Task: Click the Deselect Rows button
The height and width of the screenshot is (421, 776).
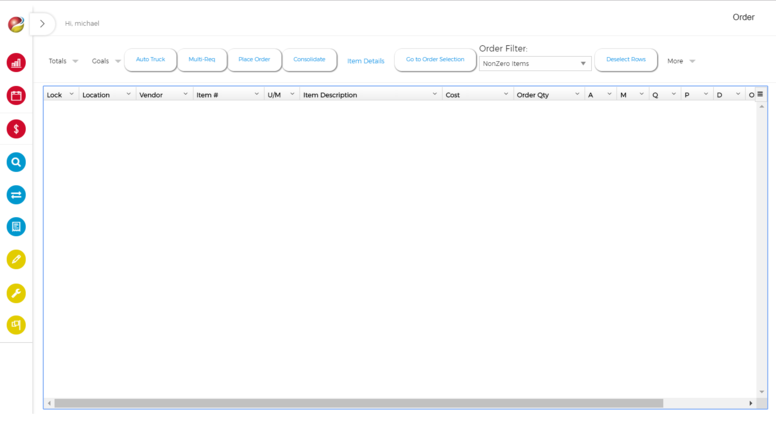Action: click(x=626, y=59)
